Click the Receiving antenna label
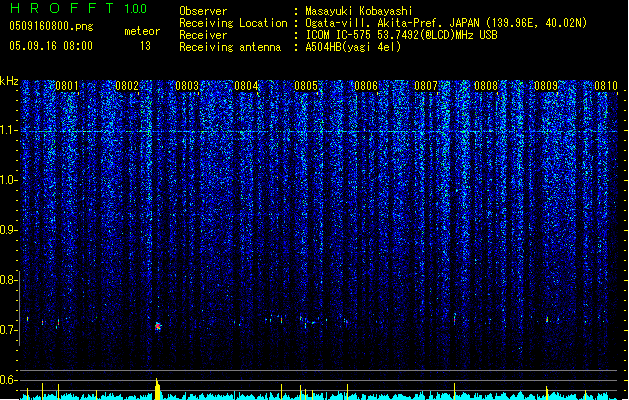The height and width of the screenshot is (400, 629). [230, 47]
